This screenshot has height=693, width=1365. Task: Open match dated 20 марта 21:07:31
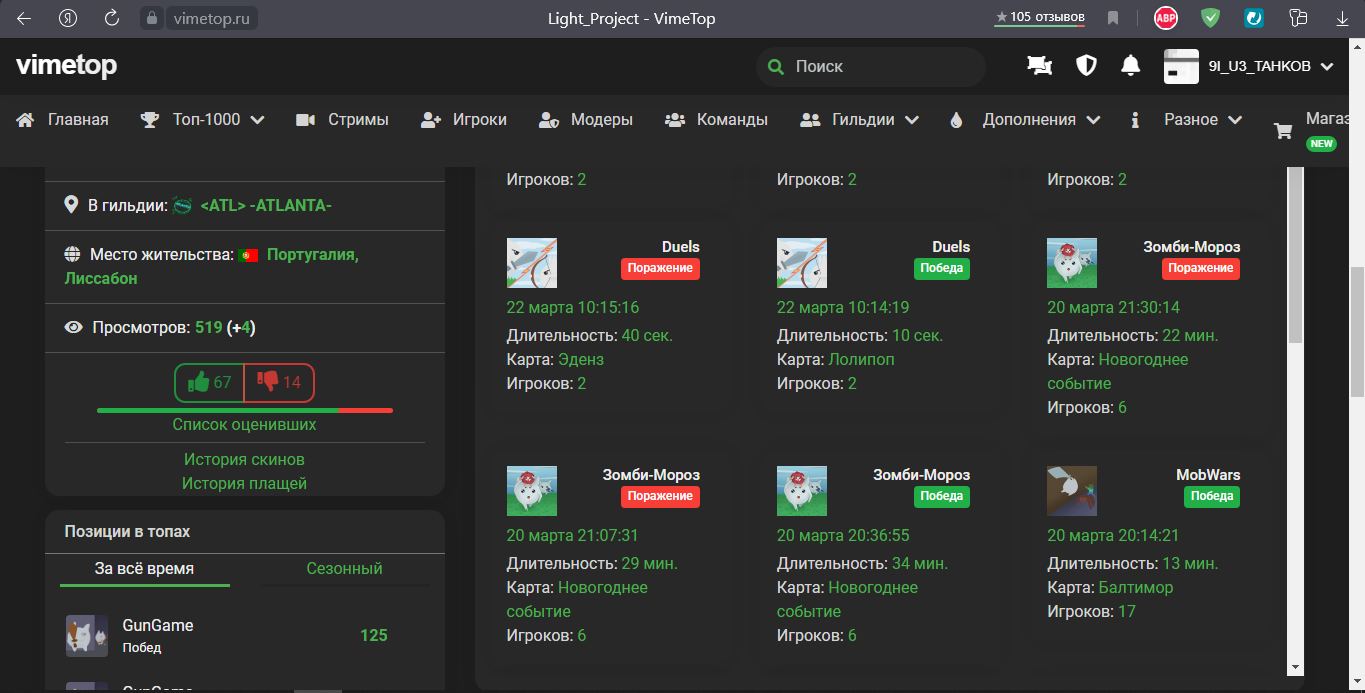click(x=572, y=535)
